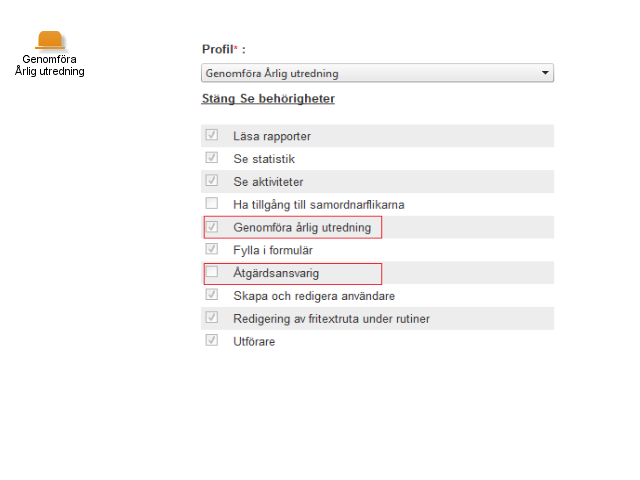Click the orange helmet profile icon
Viewport: 640px width, 480px height.
[50, 40]
